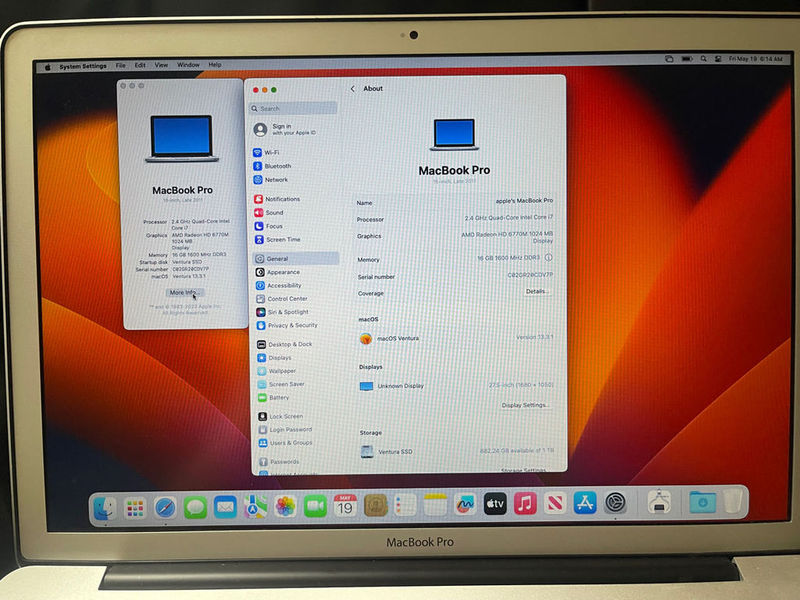Open Wi-Fi settings in sidebar
This screenshot has height=600, width=800.
point(266,153)
